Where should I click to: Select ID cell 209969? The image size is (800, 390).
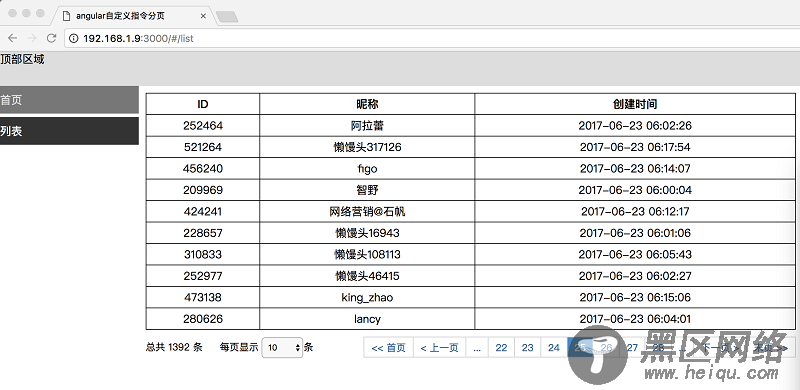point(203,190)
